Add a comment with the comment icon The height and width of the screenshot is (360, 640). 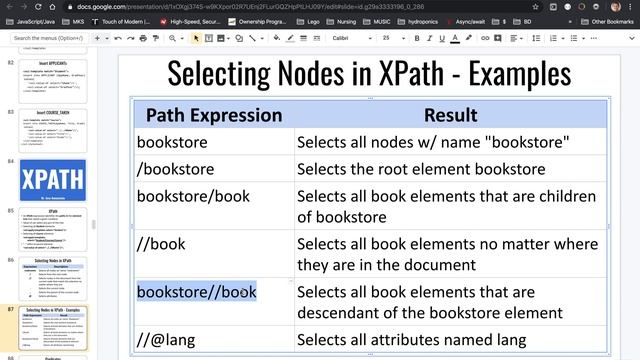point(498,38)
